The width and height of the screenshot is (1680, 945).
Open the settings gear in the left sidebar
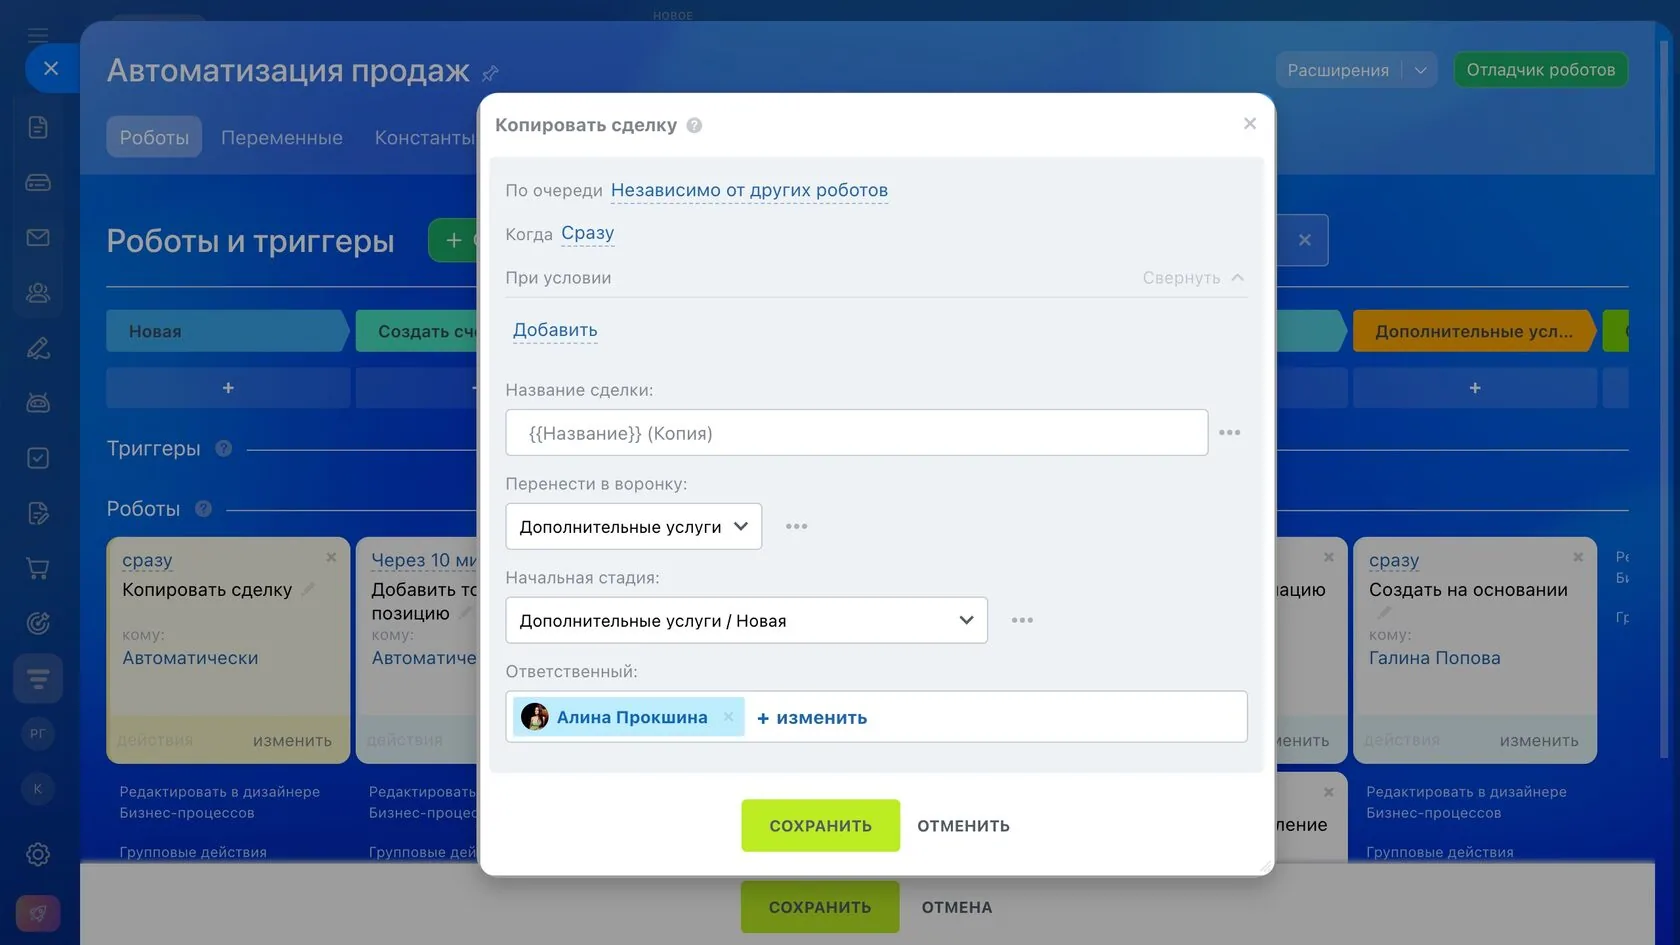click(38, 854)
